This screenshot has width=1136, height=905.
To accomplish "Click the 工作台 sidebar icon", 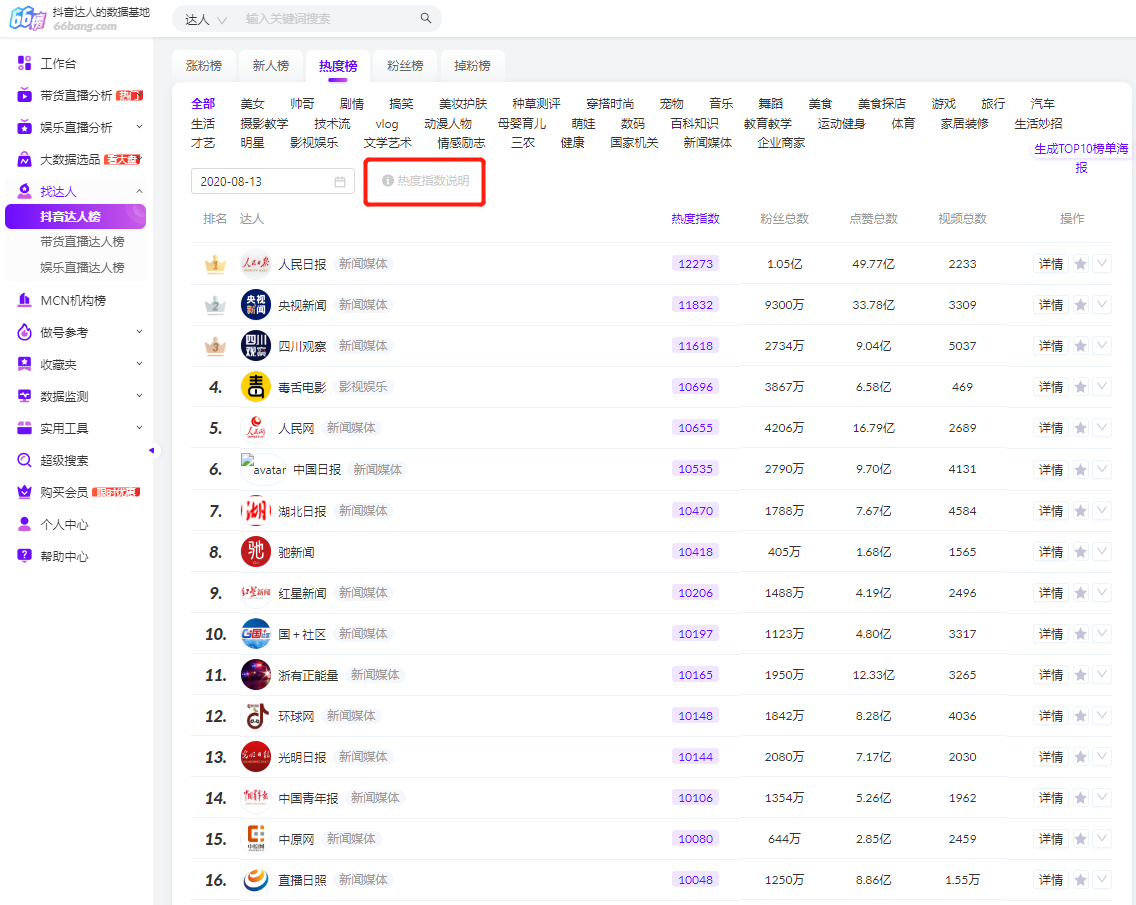I will [25, 64].
